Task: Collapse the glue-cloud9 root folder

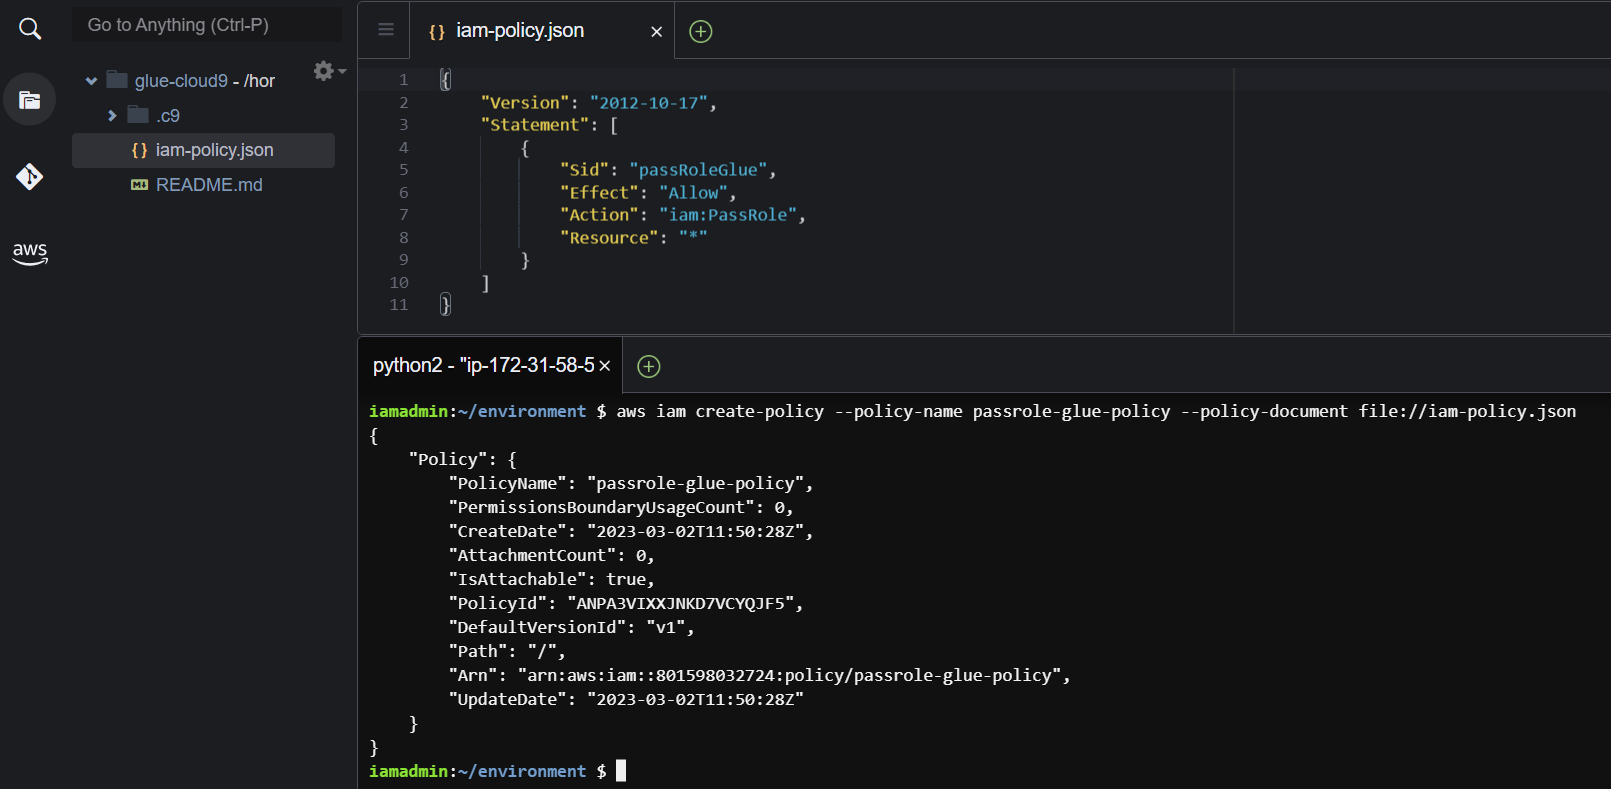Action: point(91,81)
